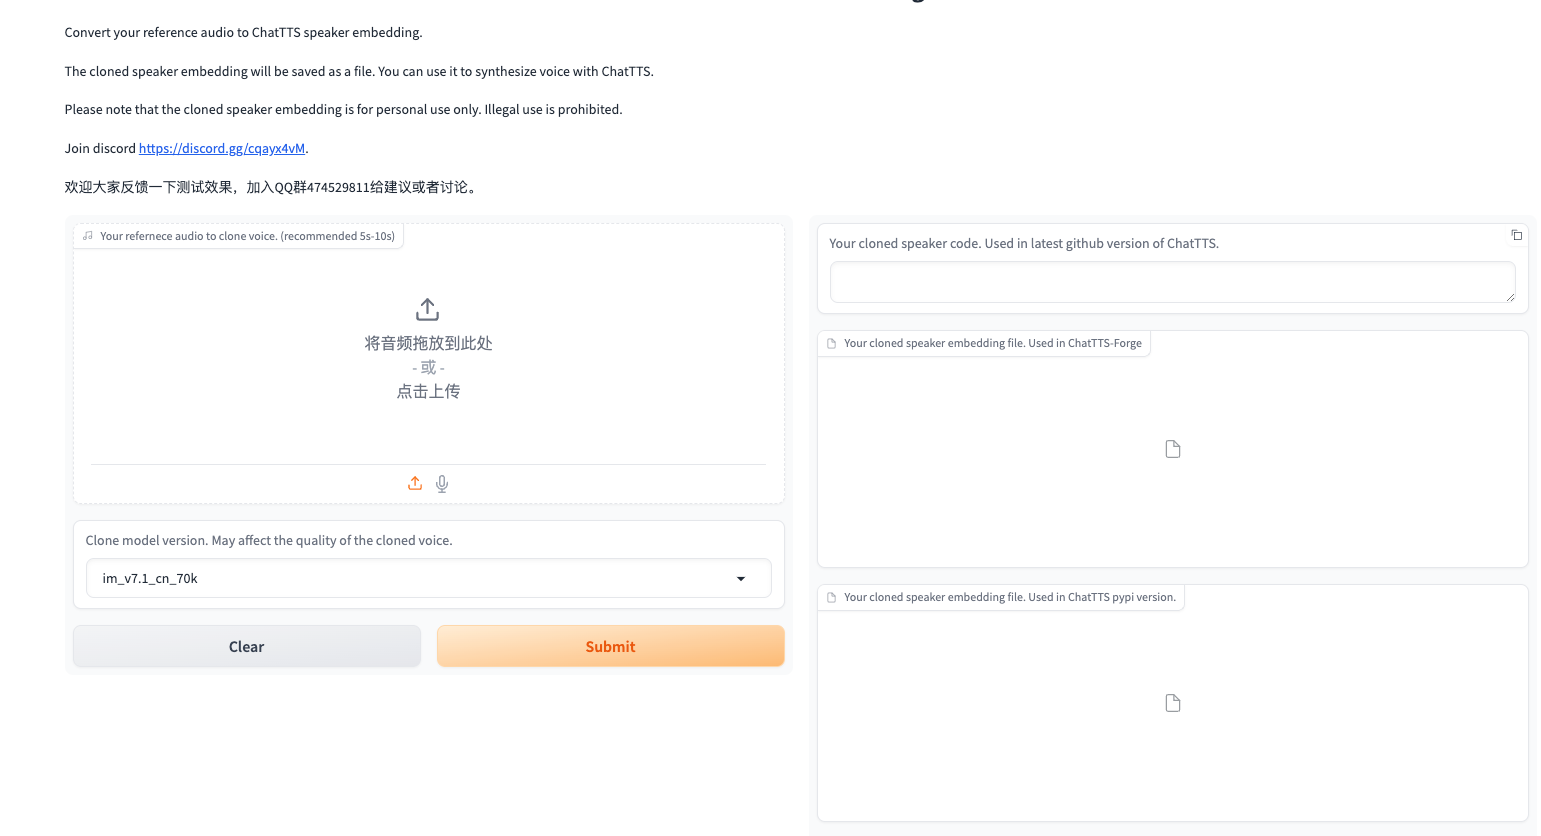Switch to microphone recording input
Screen dimensions: 1541x836
[442, 484]
